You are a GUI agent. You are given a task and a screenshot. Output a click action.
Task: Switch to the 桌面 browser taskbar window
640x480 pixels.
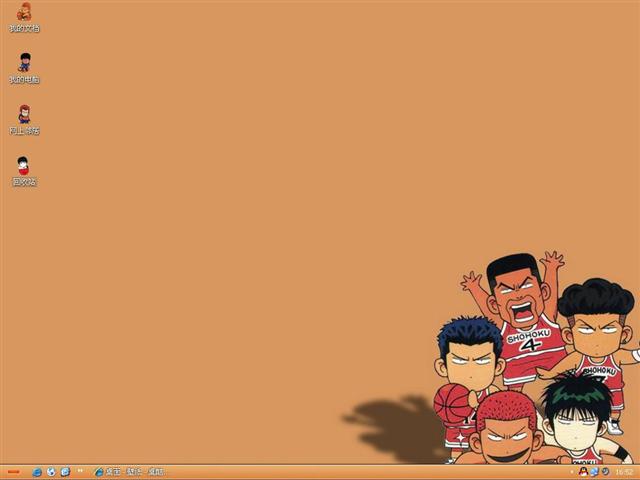(x=129, y=472)
